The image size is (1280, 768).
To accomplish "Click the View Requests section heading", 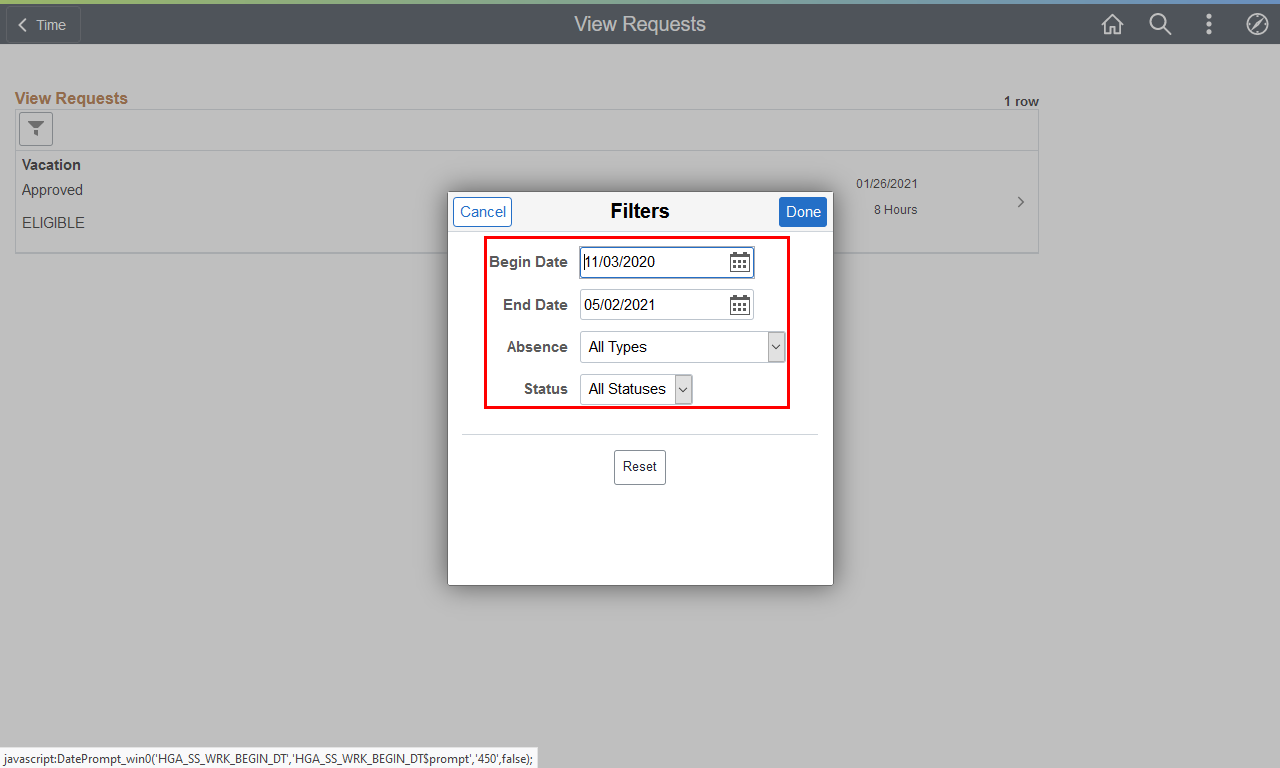I will pyautogui.click(x=71, y=98).
